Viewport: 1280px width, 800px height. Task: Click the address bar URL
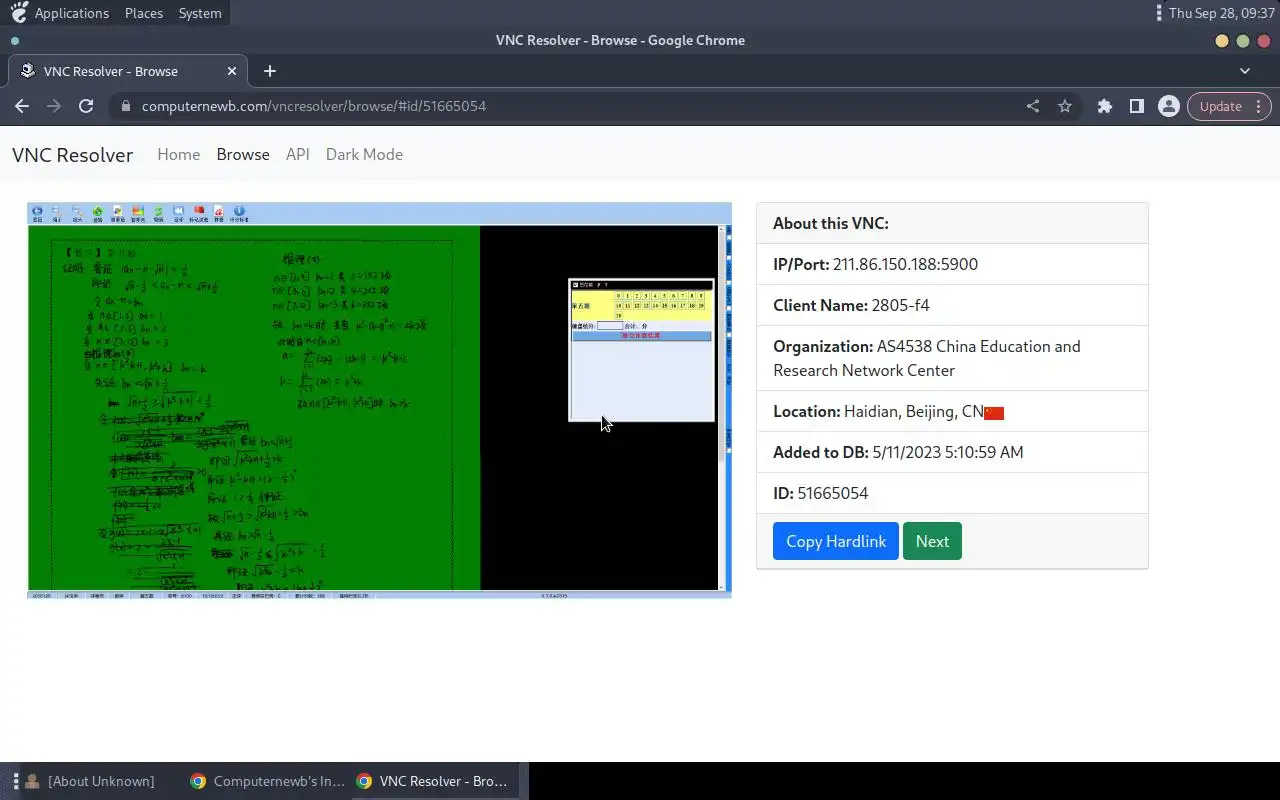click(314, 106)
